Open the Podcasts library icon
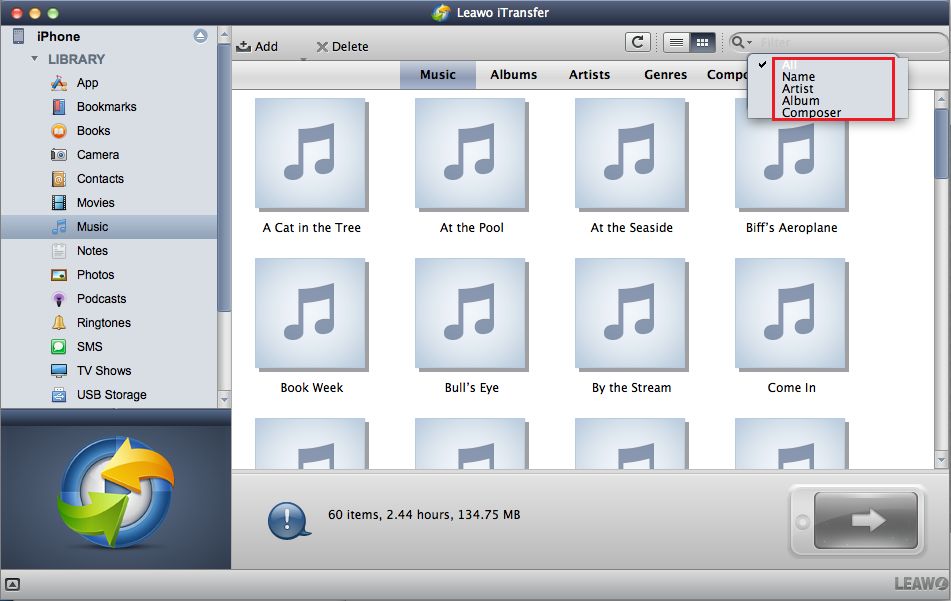951x601 pixels. click(x=59, y=299)
